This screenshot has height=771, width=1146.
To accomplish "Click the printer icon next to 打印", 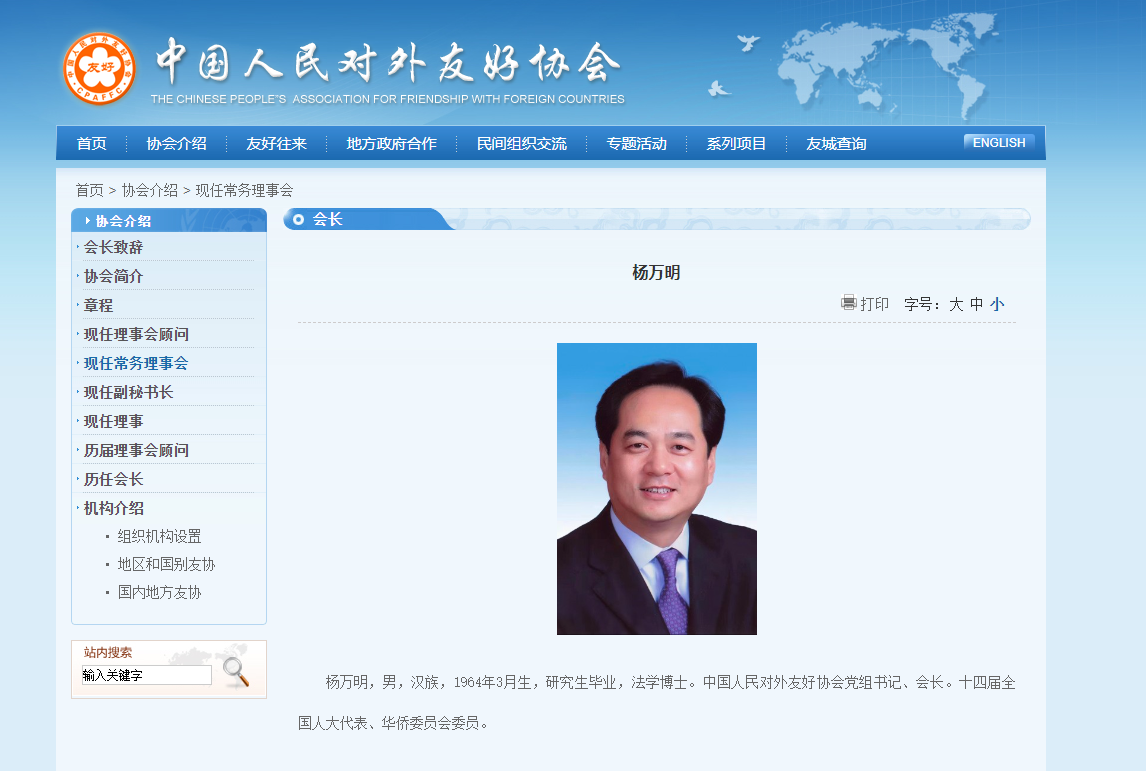I will (x=849, y=303).
